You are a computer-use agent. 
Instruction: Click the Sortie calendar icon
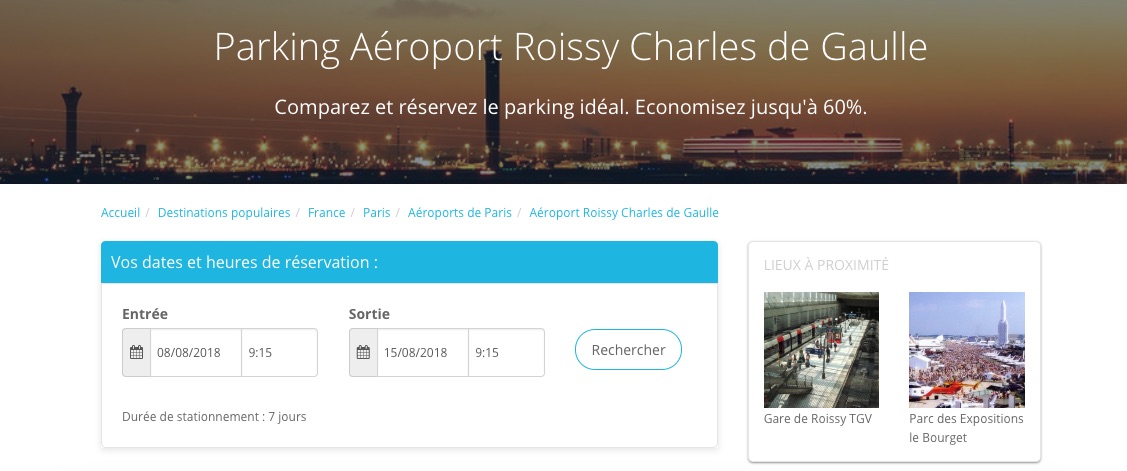(363, 353)
